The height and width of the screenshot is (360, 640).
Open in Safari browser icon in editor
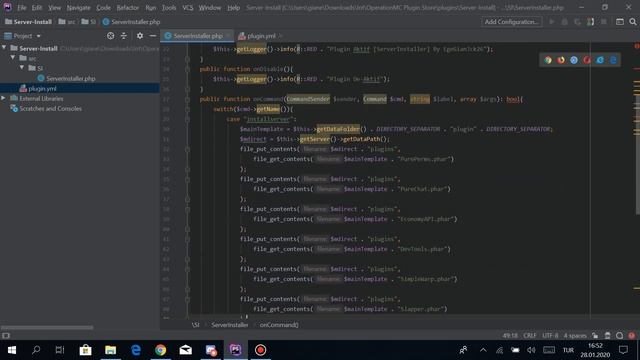pyautogui.click(x=574, y=60)
